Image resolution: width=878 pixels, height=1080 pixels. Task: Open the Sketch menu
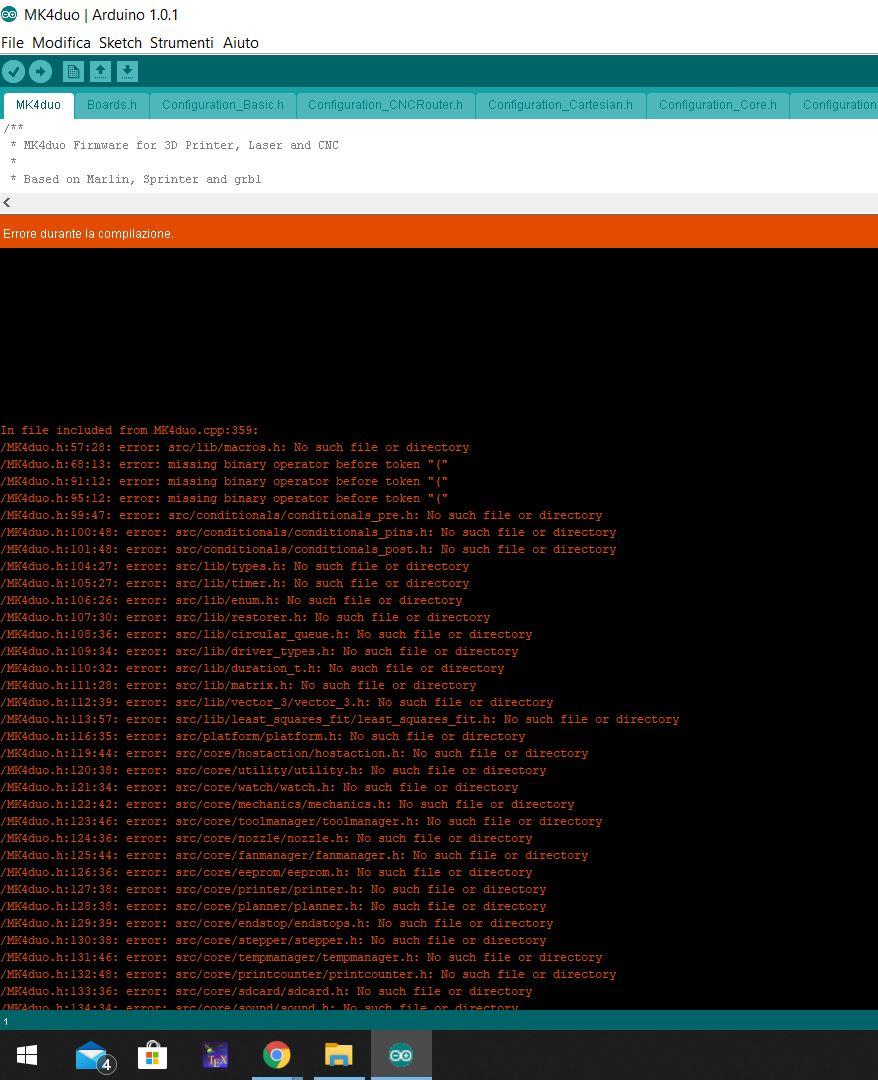tap(120, 43)
